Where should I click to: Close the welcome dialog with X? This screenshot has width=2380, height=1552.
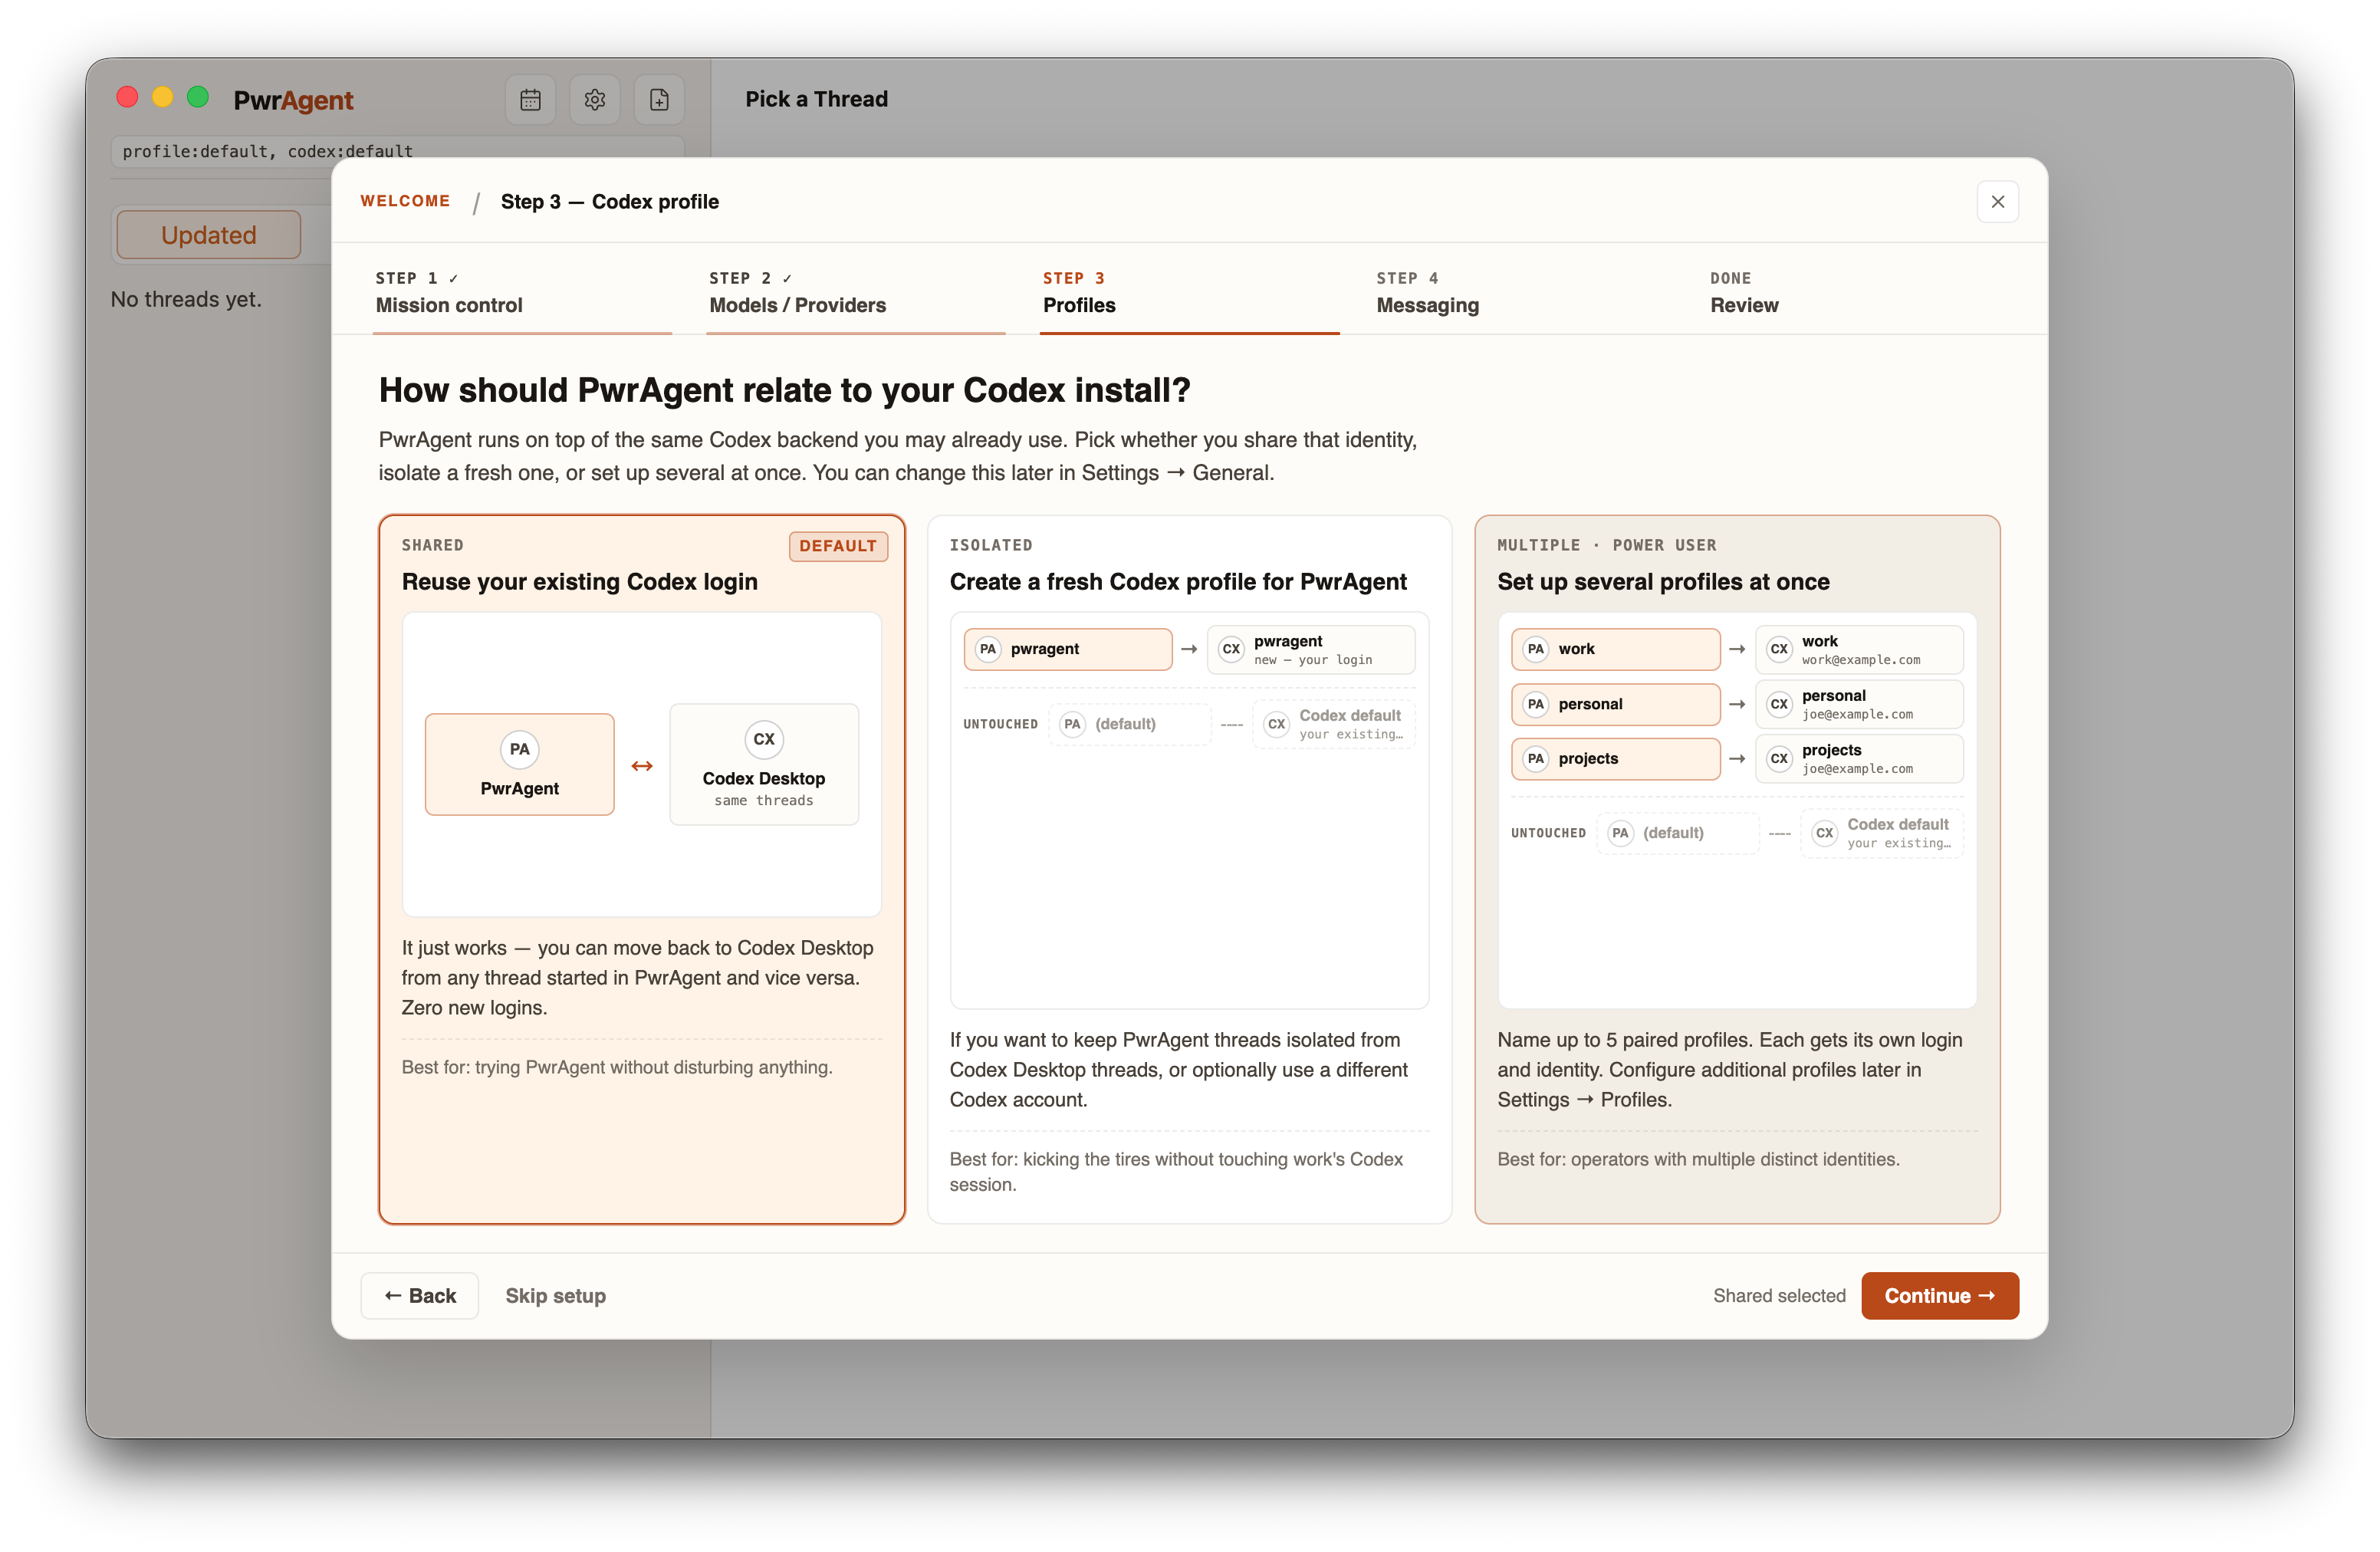click(x=1997, y=202)
